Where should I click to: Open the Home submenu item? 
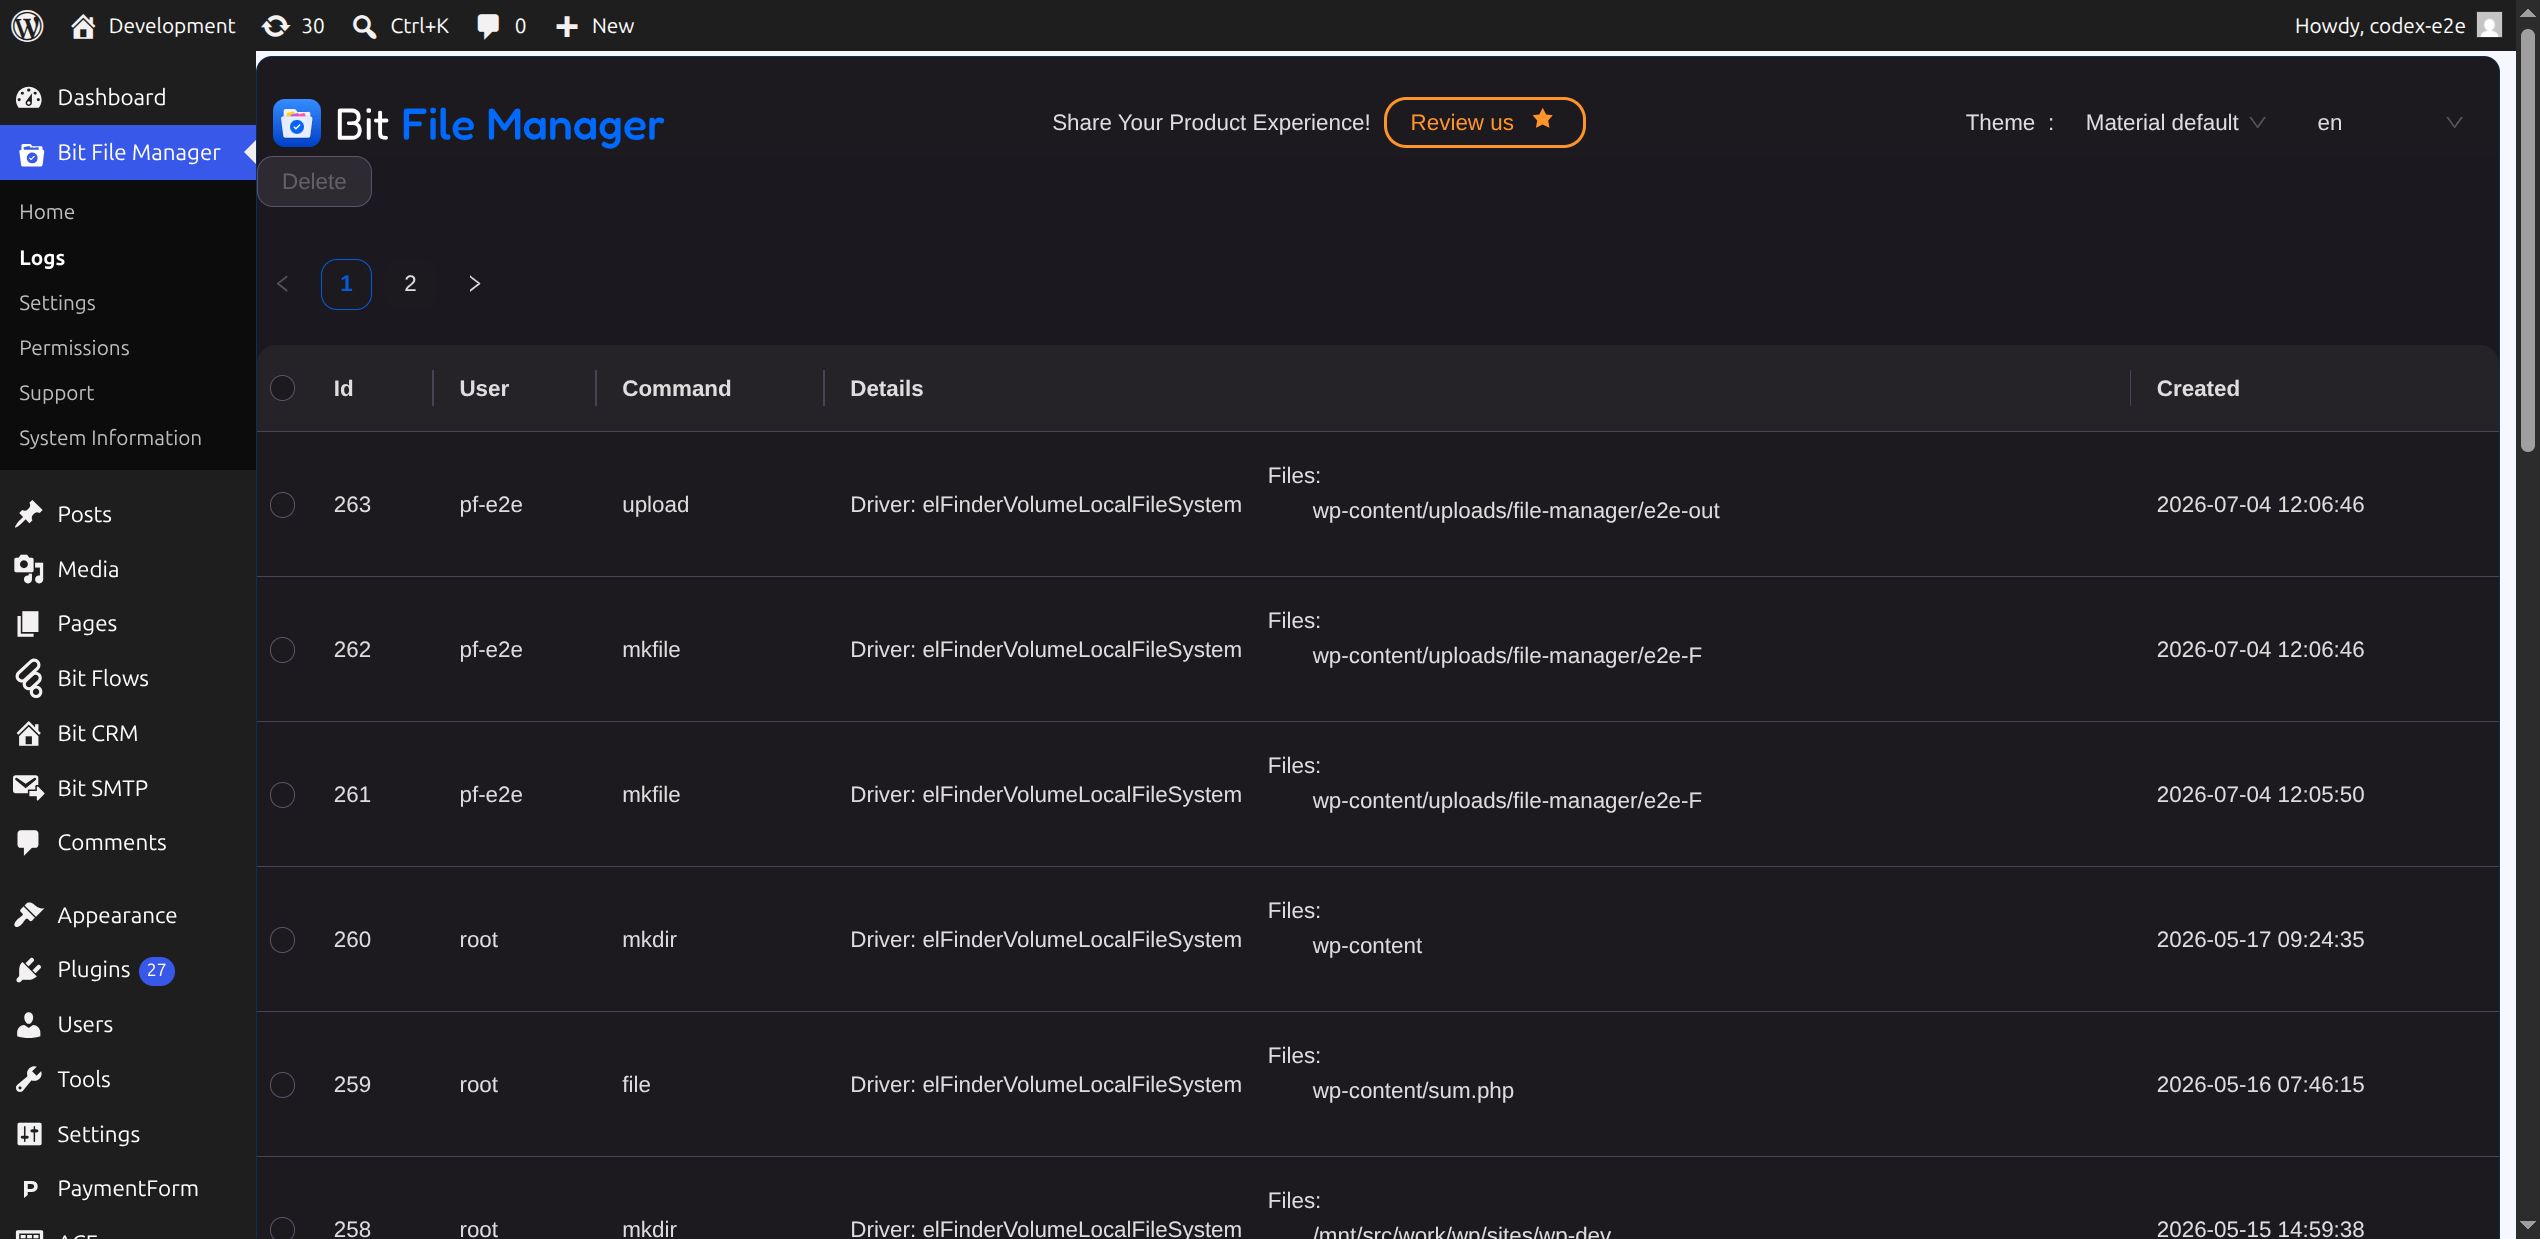click(47, 212)
